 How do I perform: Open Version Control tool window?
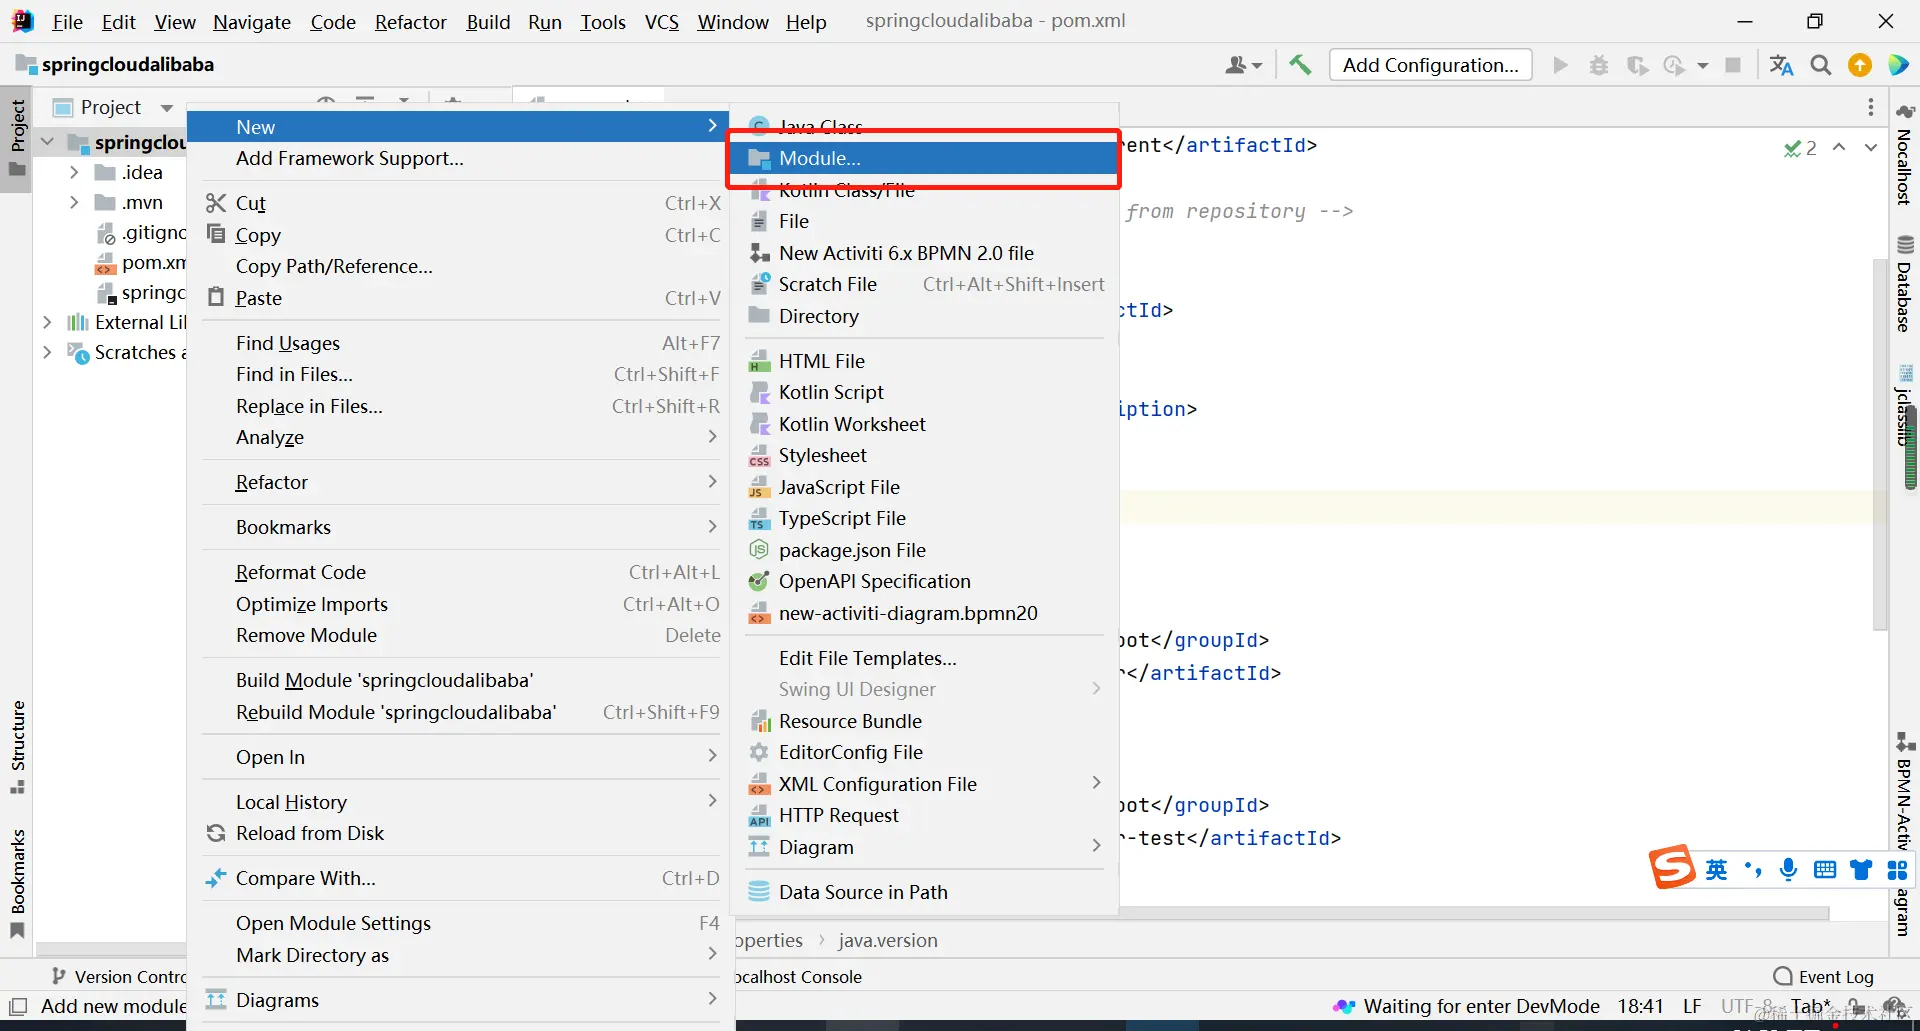(x=118, y=977)
